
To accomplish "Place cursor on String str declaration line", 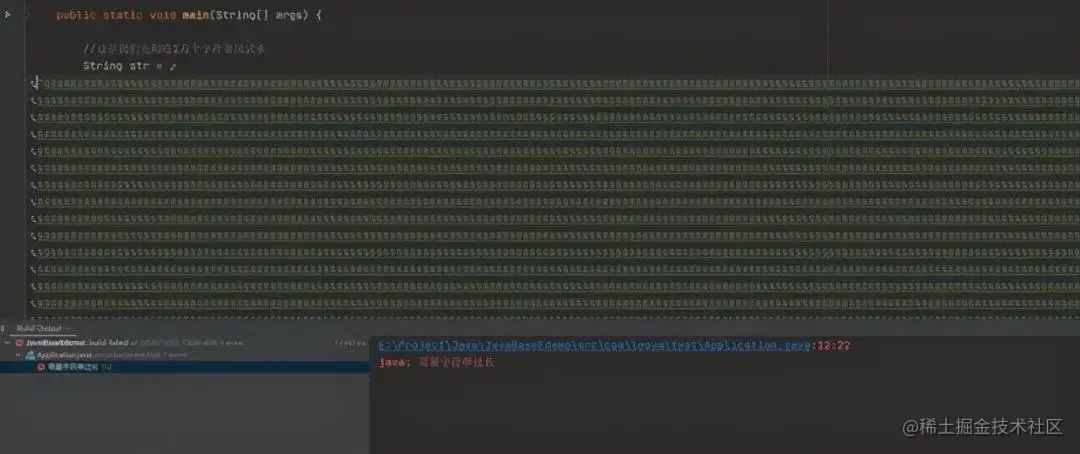I will [129, 66].
